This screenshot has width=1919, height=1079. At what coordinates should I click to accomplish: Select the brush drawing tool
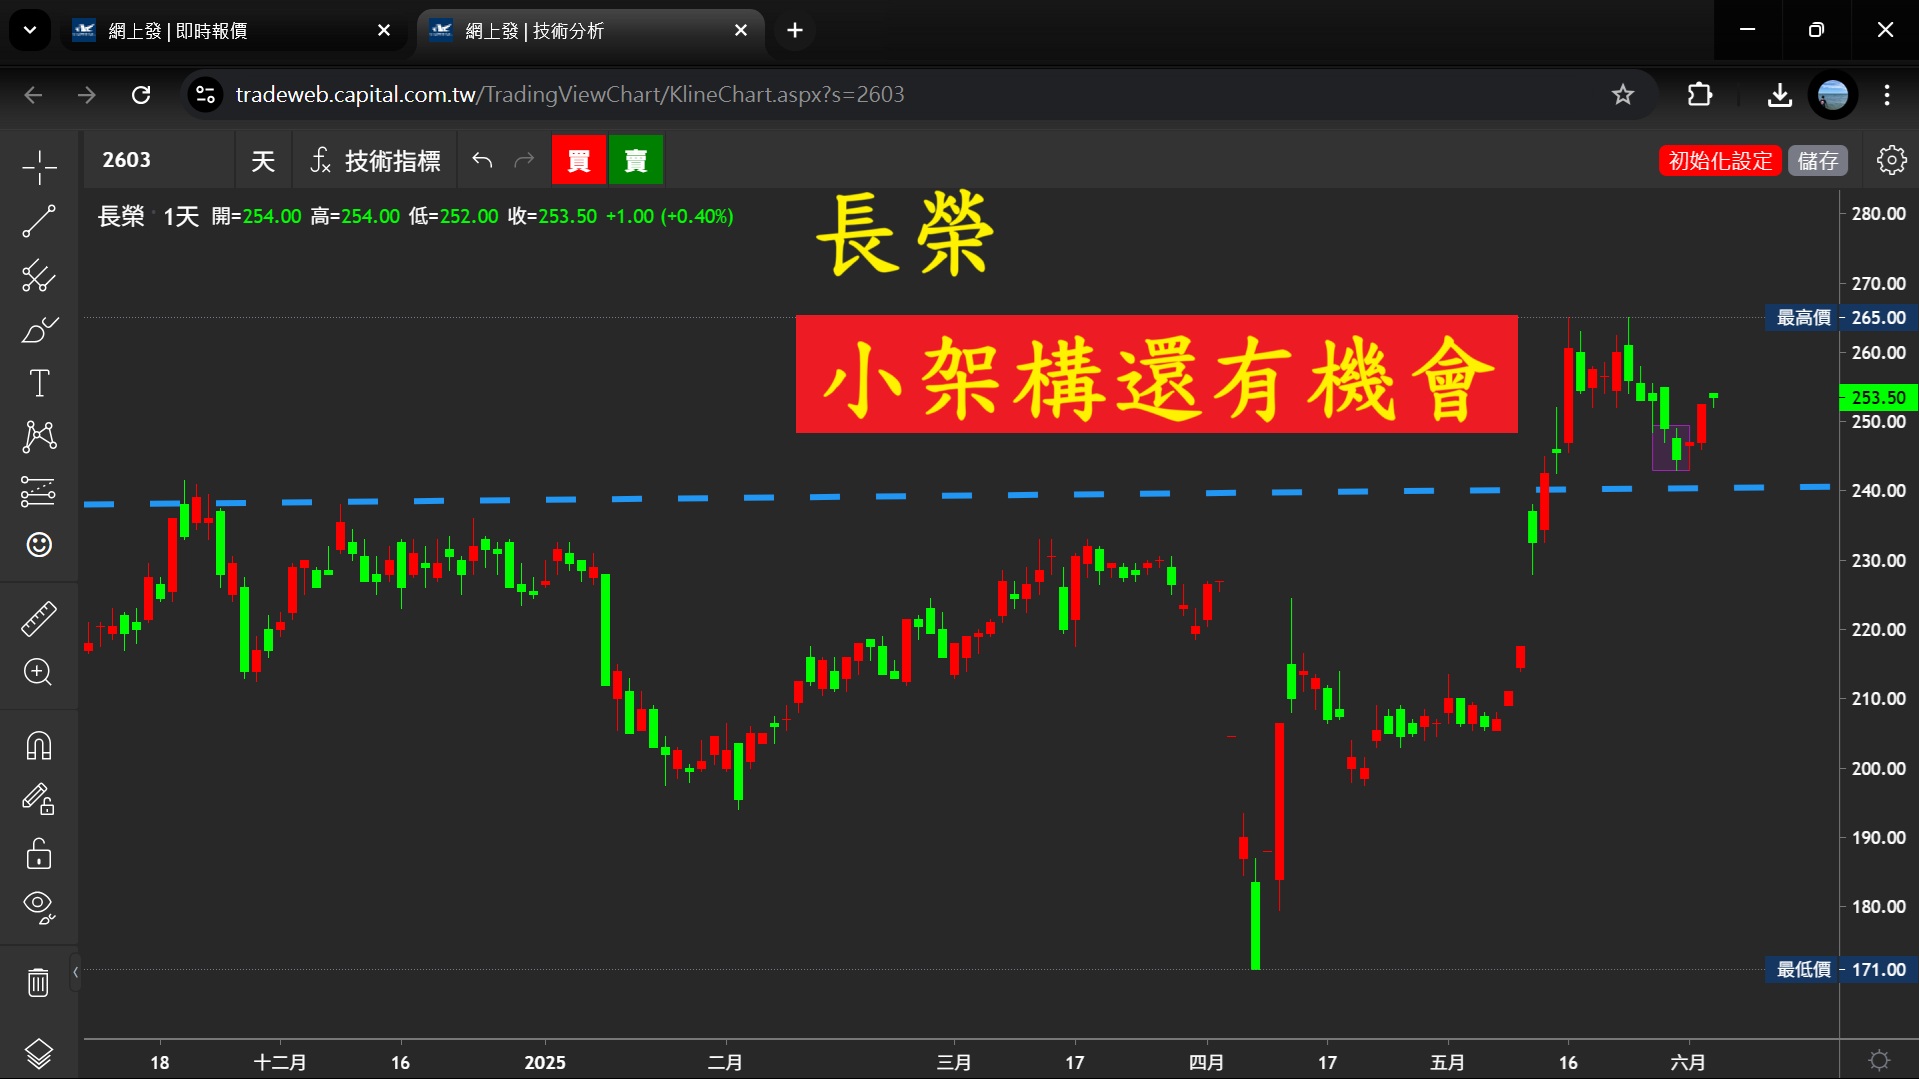click(39, 329)
